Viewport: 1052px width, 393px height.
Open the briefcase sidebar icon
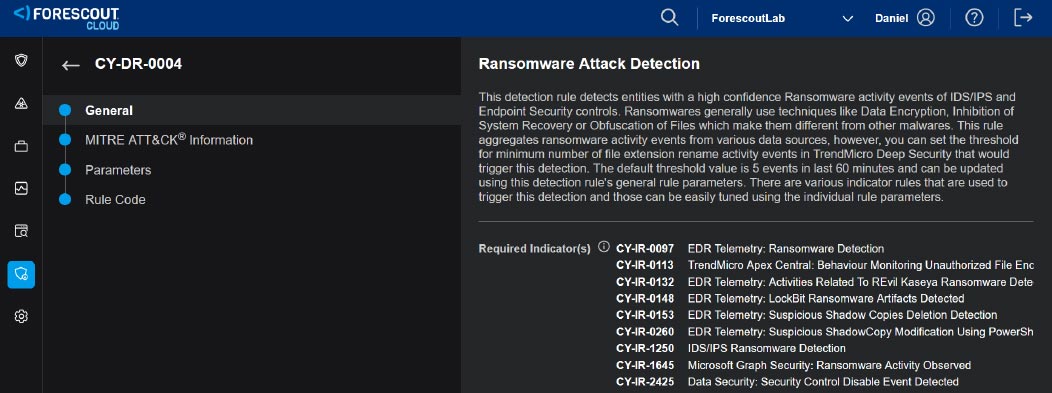21,146
